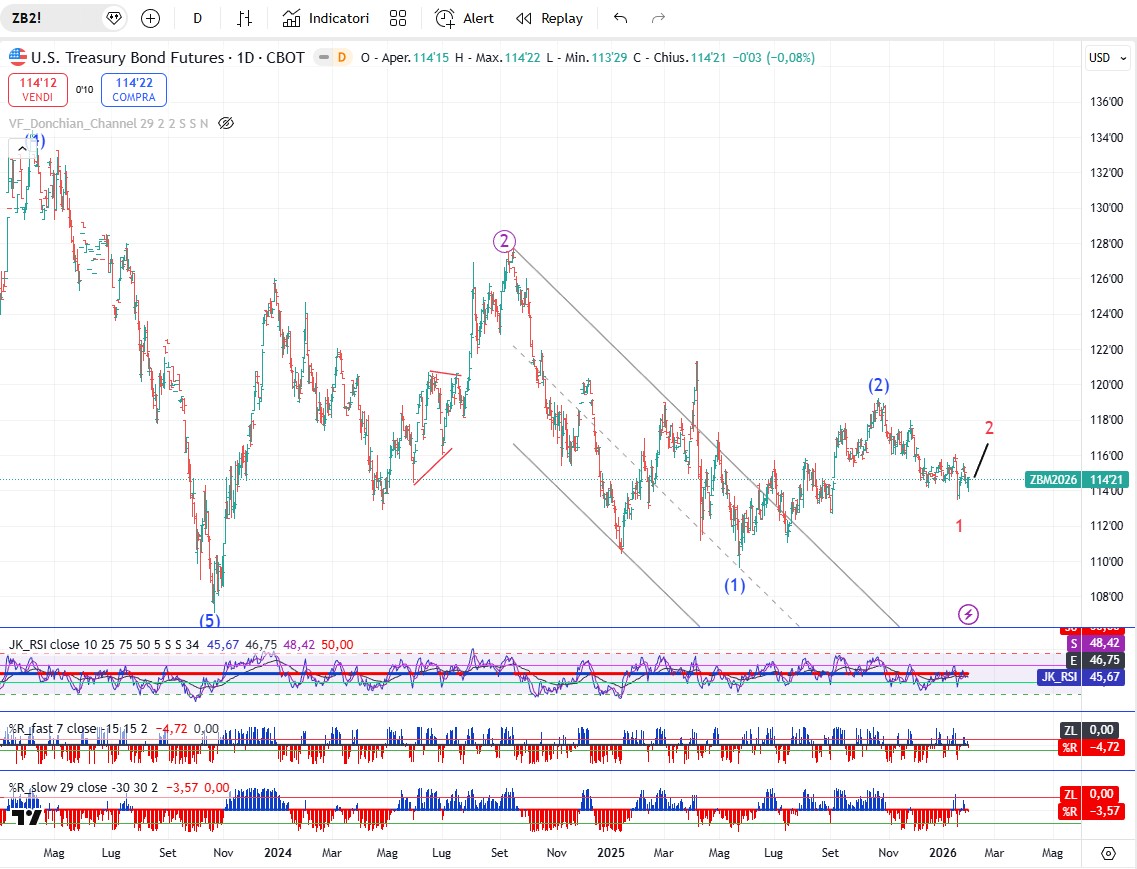Open the Alert creation menu
Screen dimensions: 1137x869
[x=465, y=18]
